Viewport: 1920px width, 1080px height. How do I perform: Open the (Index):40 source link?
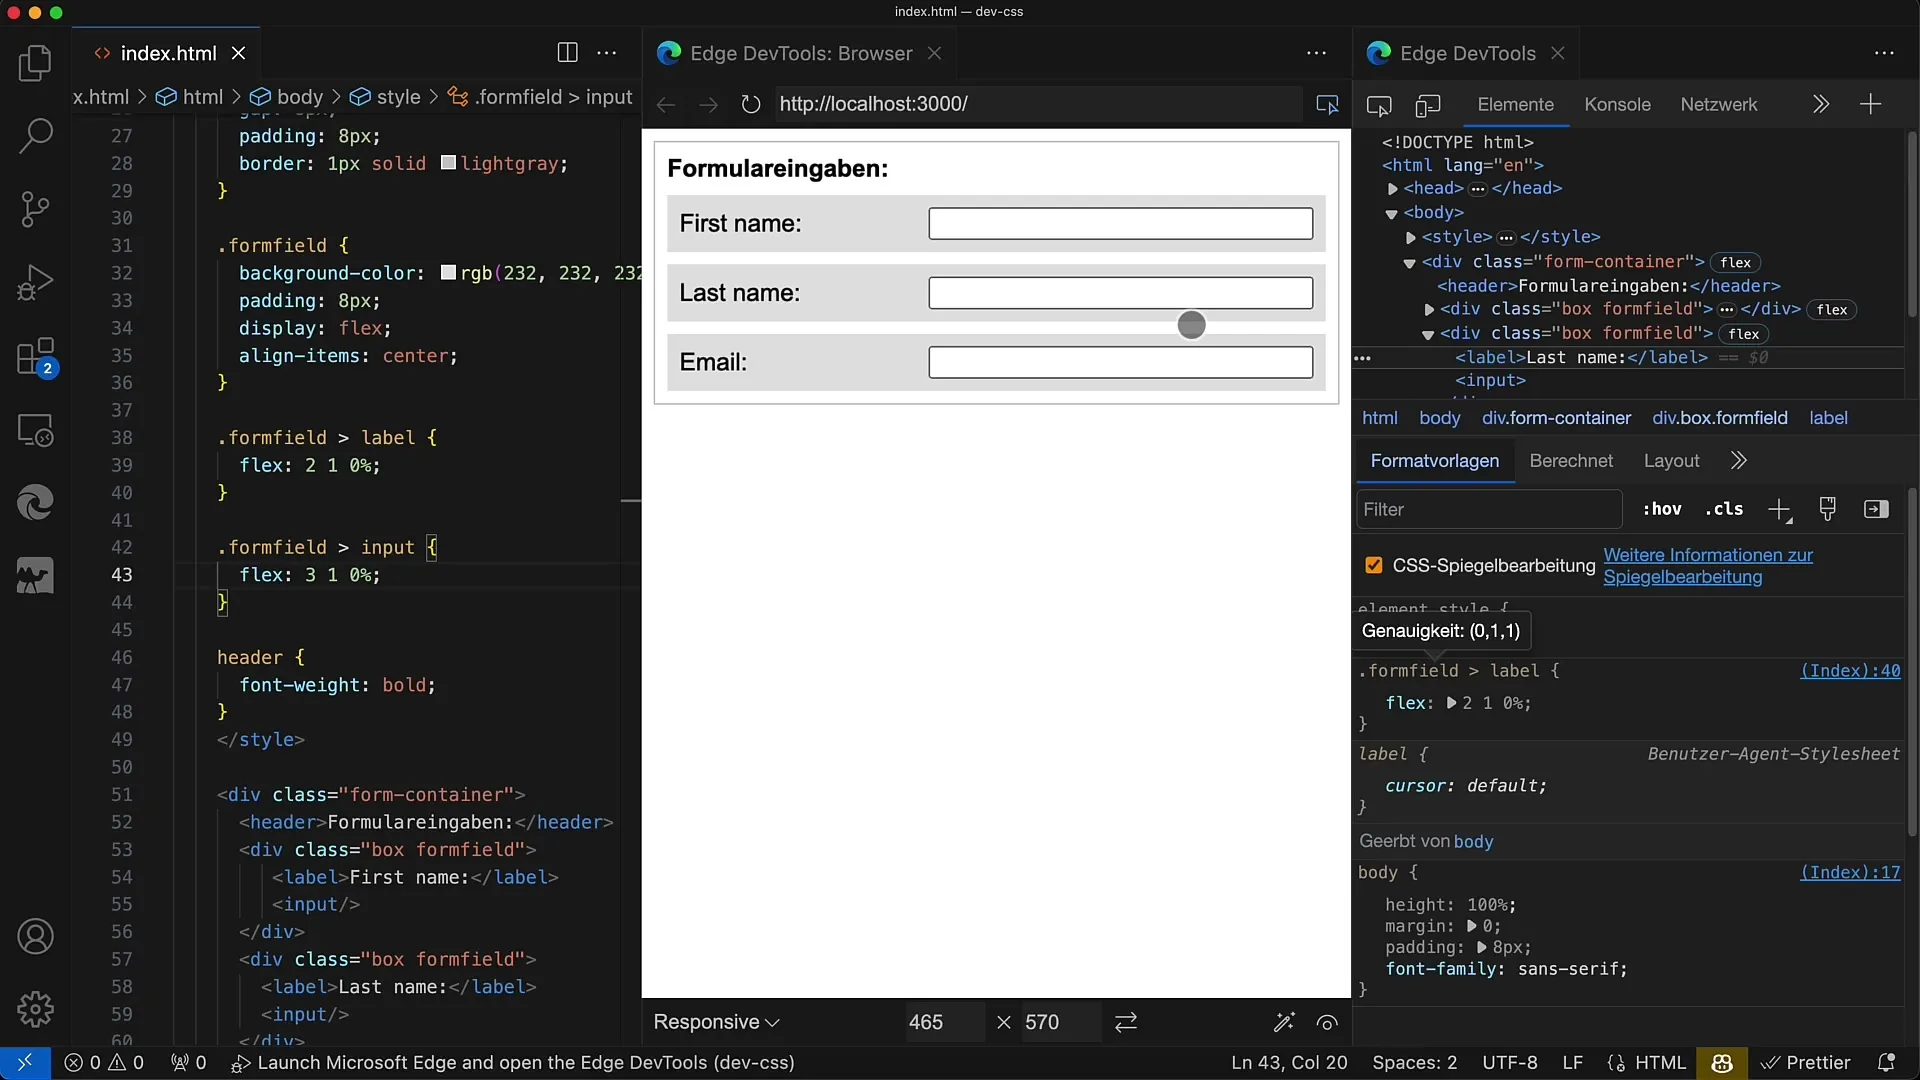(x=1850, y=671)
